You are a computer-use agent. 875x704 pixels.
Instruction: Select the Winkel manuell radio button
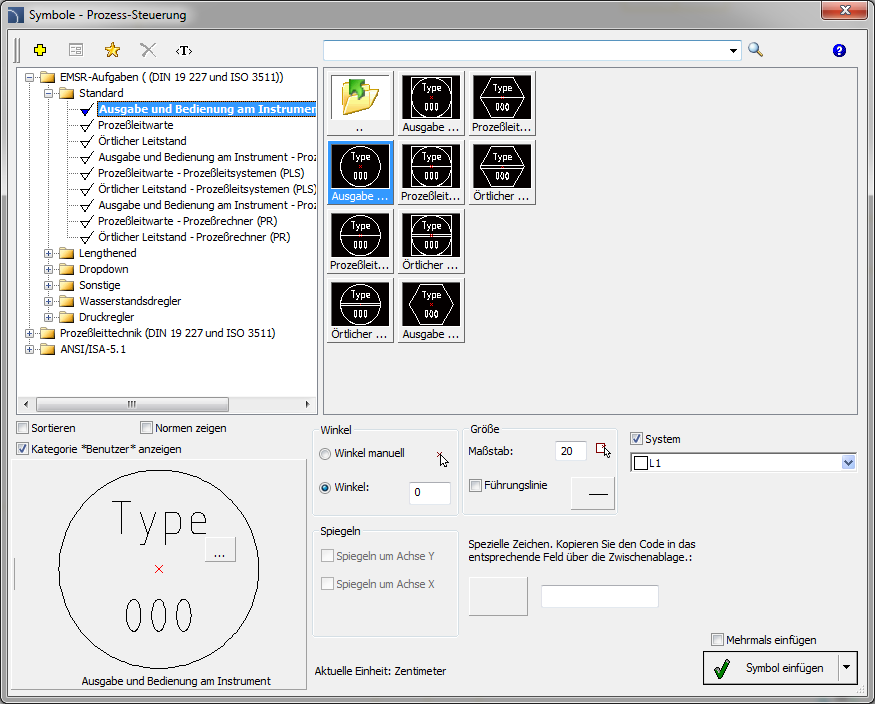point(325,454)
